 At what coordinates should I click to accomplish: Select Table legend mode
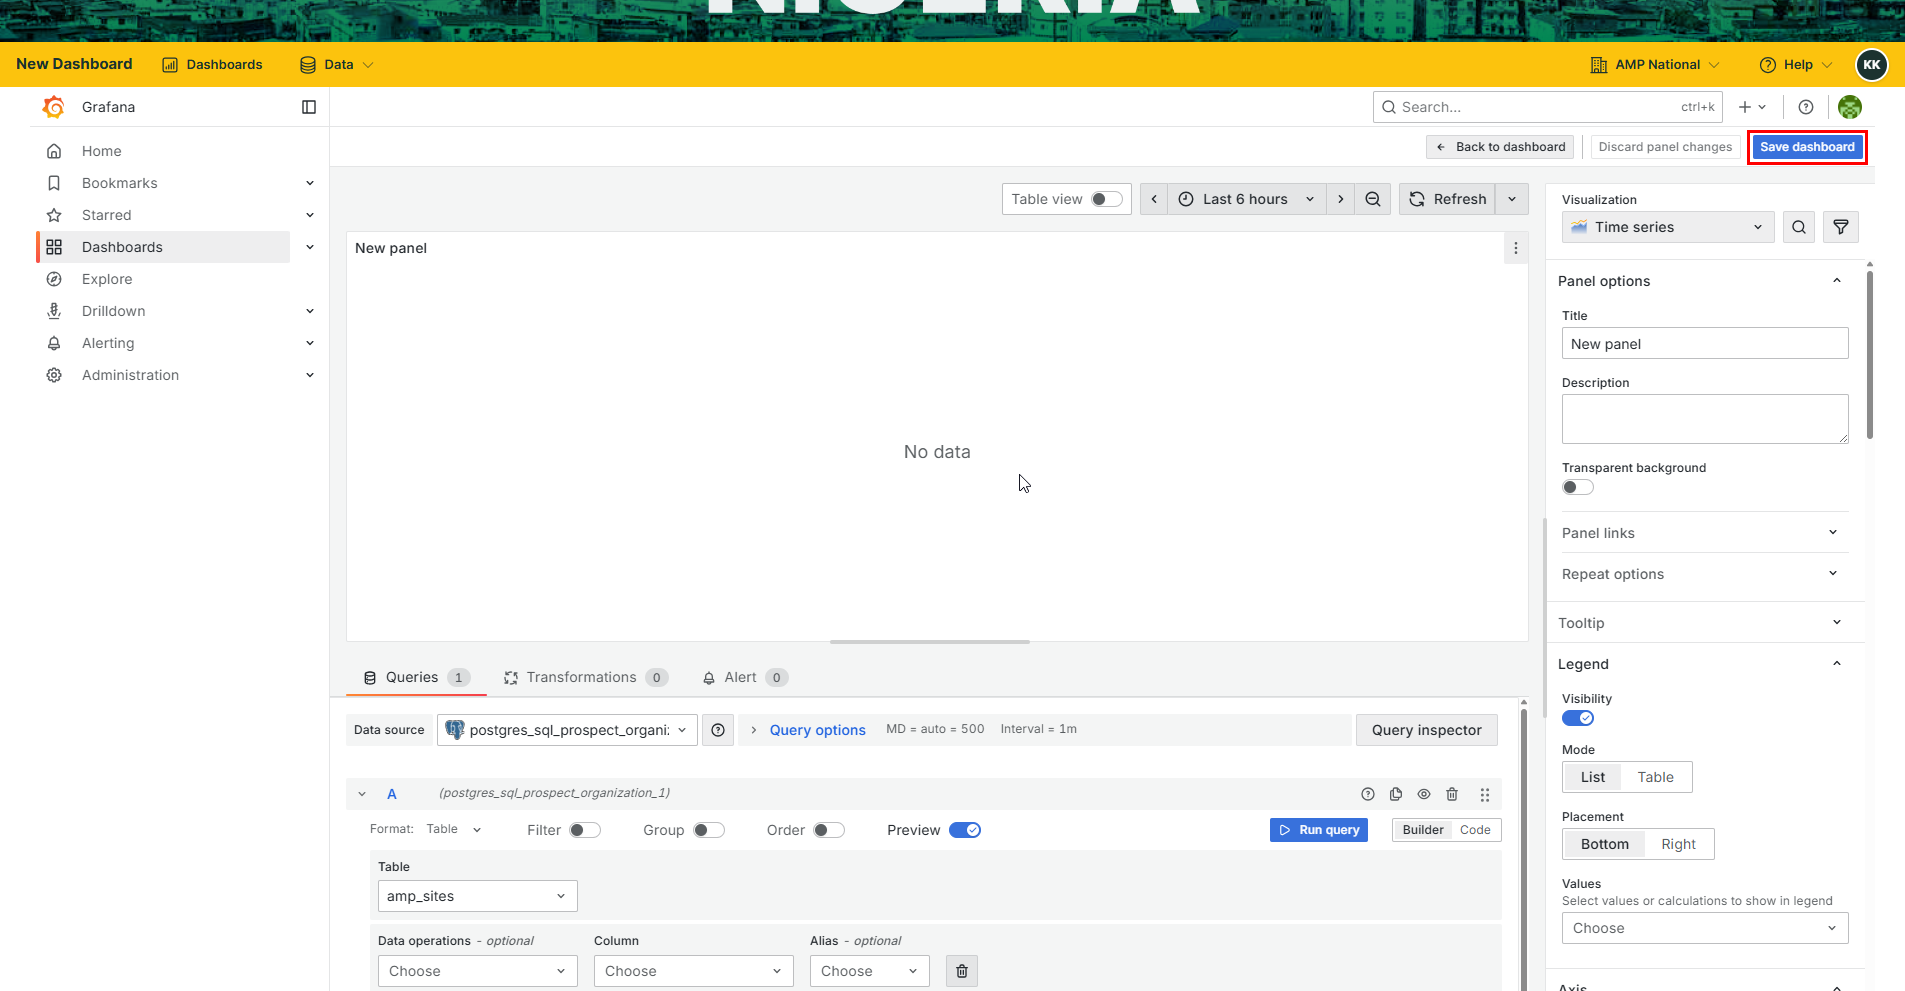click(x=1656, y=777)
